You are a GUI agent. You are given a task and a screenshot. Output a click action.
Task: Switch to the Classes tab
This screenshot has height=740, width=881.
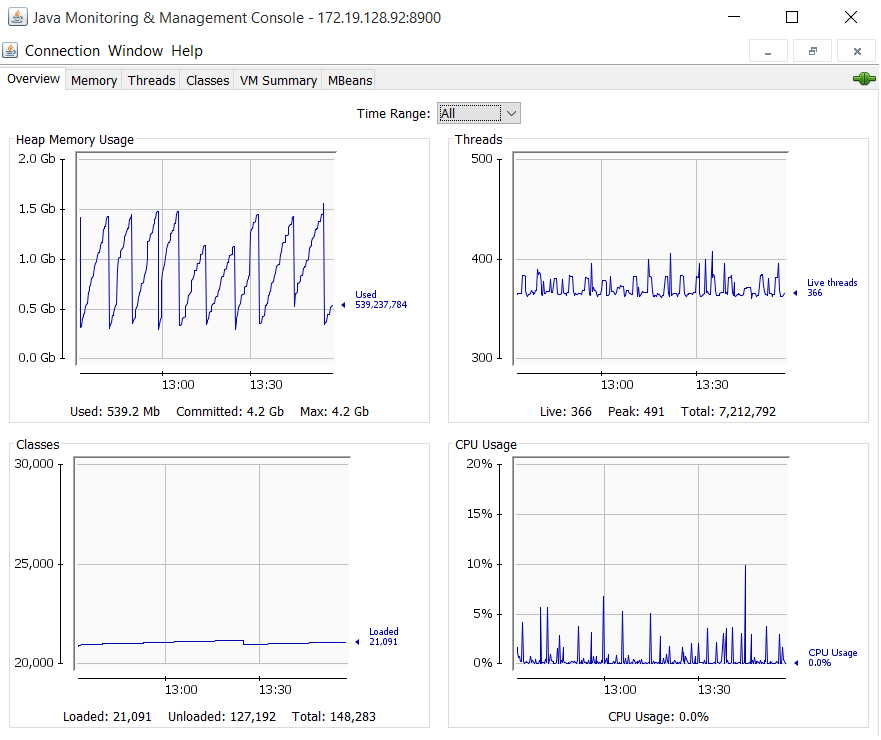[207, 80]
